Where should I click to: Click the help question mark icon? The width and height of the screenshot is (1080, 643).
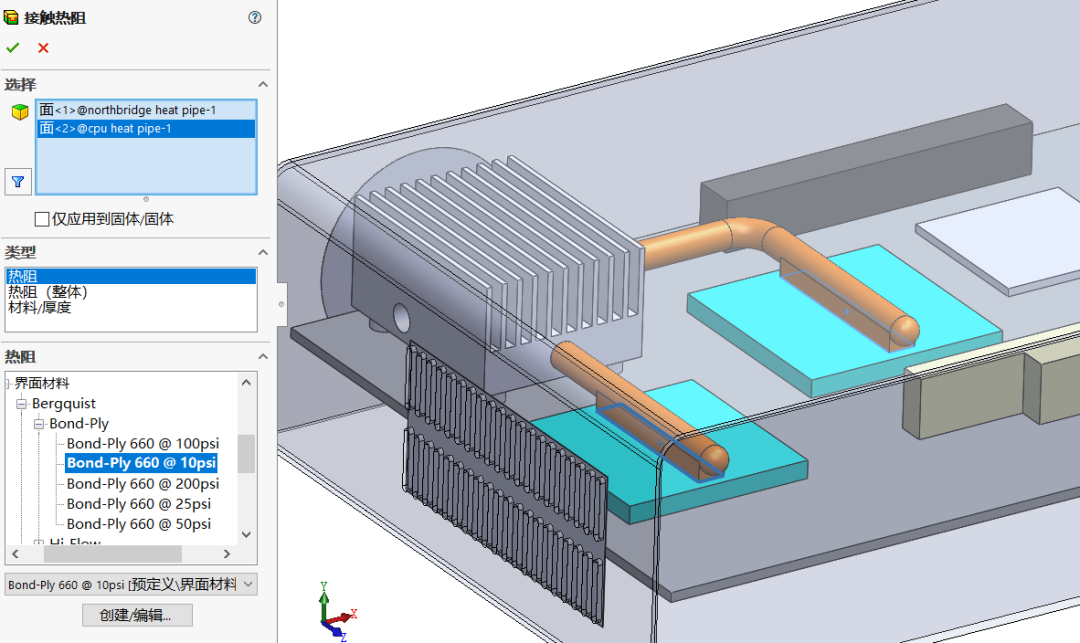(254, 17)
